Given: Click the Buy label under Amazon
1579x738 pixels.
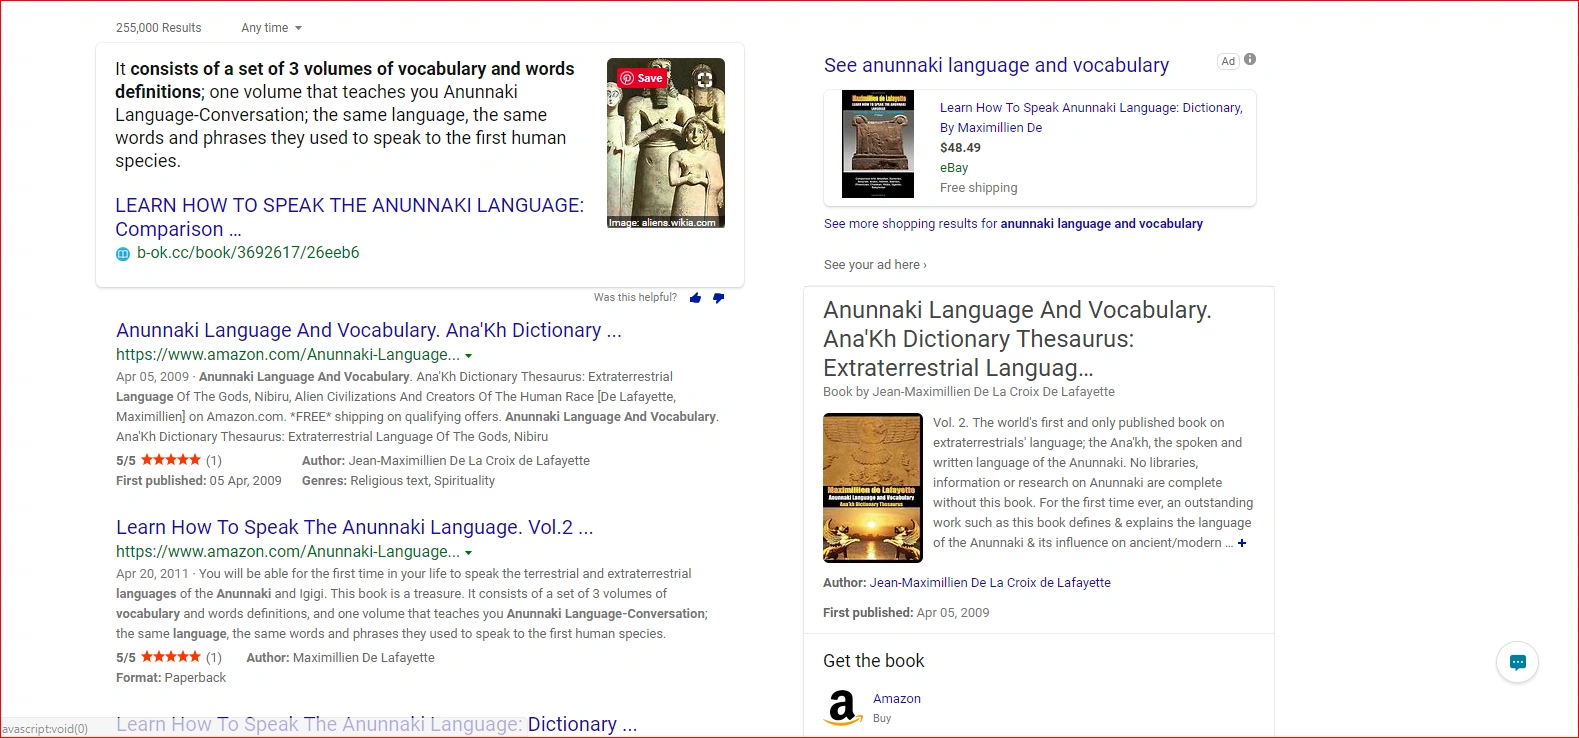Looking at the screenshot, I should pyautogui.click(x=882, y=719).
